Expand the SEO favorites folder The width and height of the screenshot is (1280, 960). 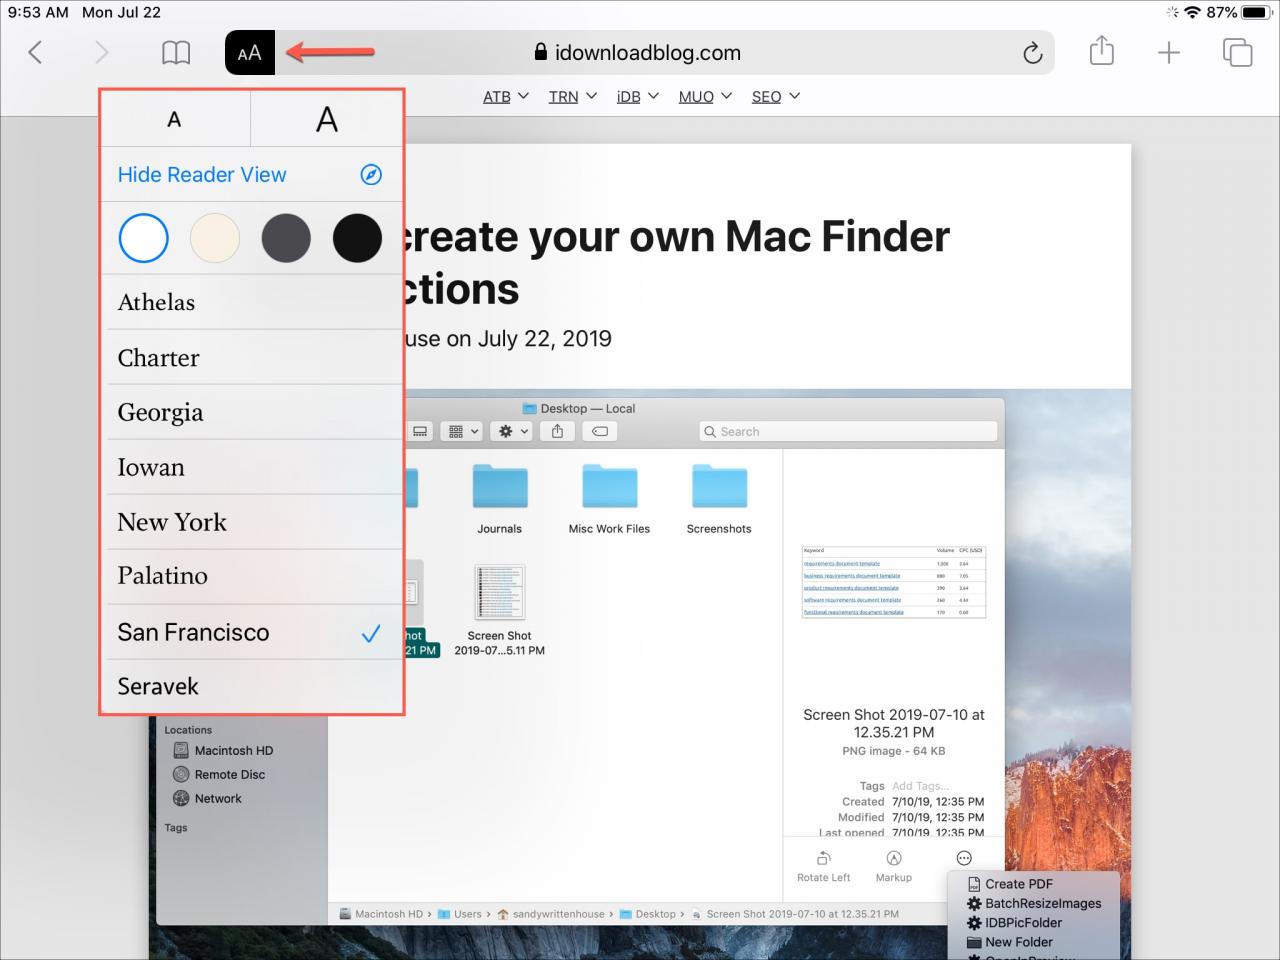776,96
